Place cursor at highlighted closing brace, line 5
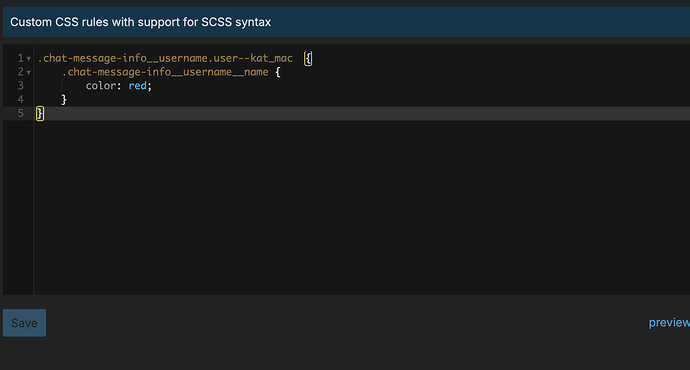 click(40, 114)
